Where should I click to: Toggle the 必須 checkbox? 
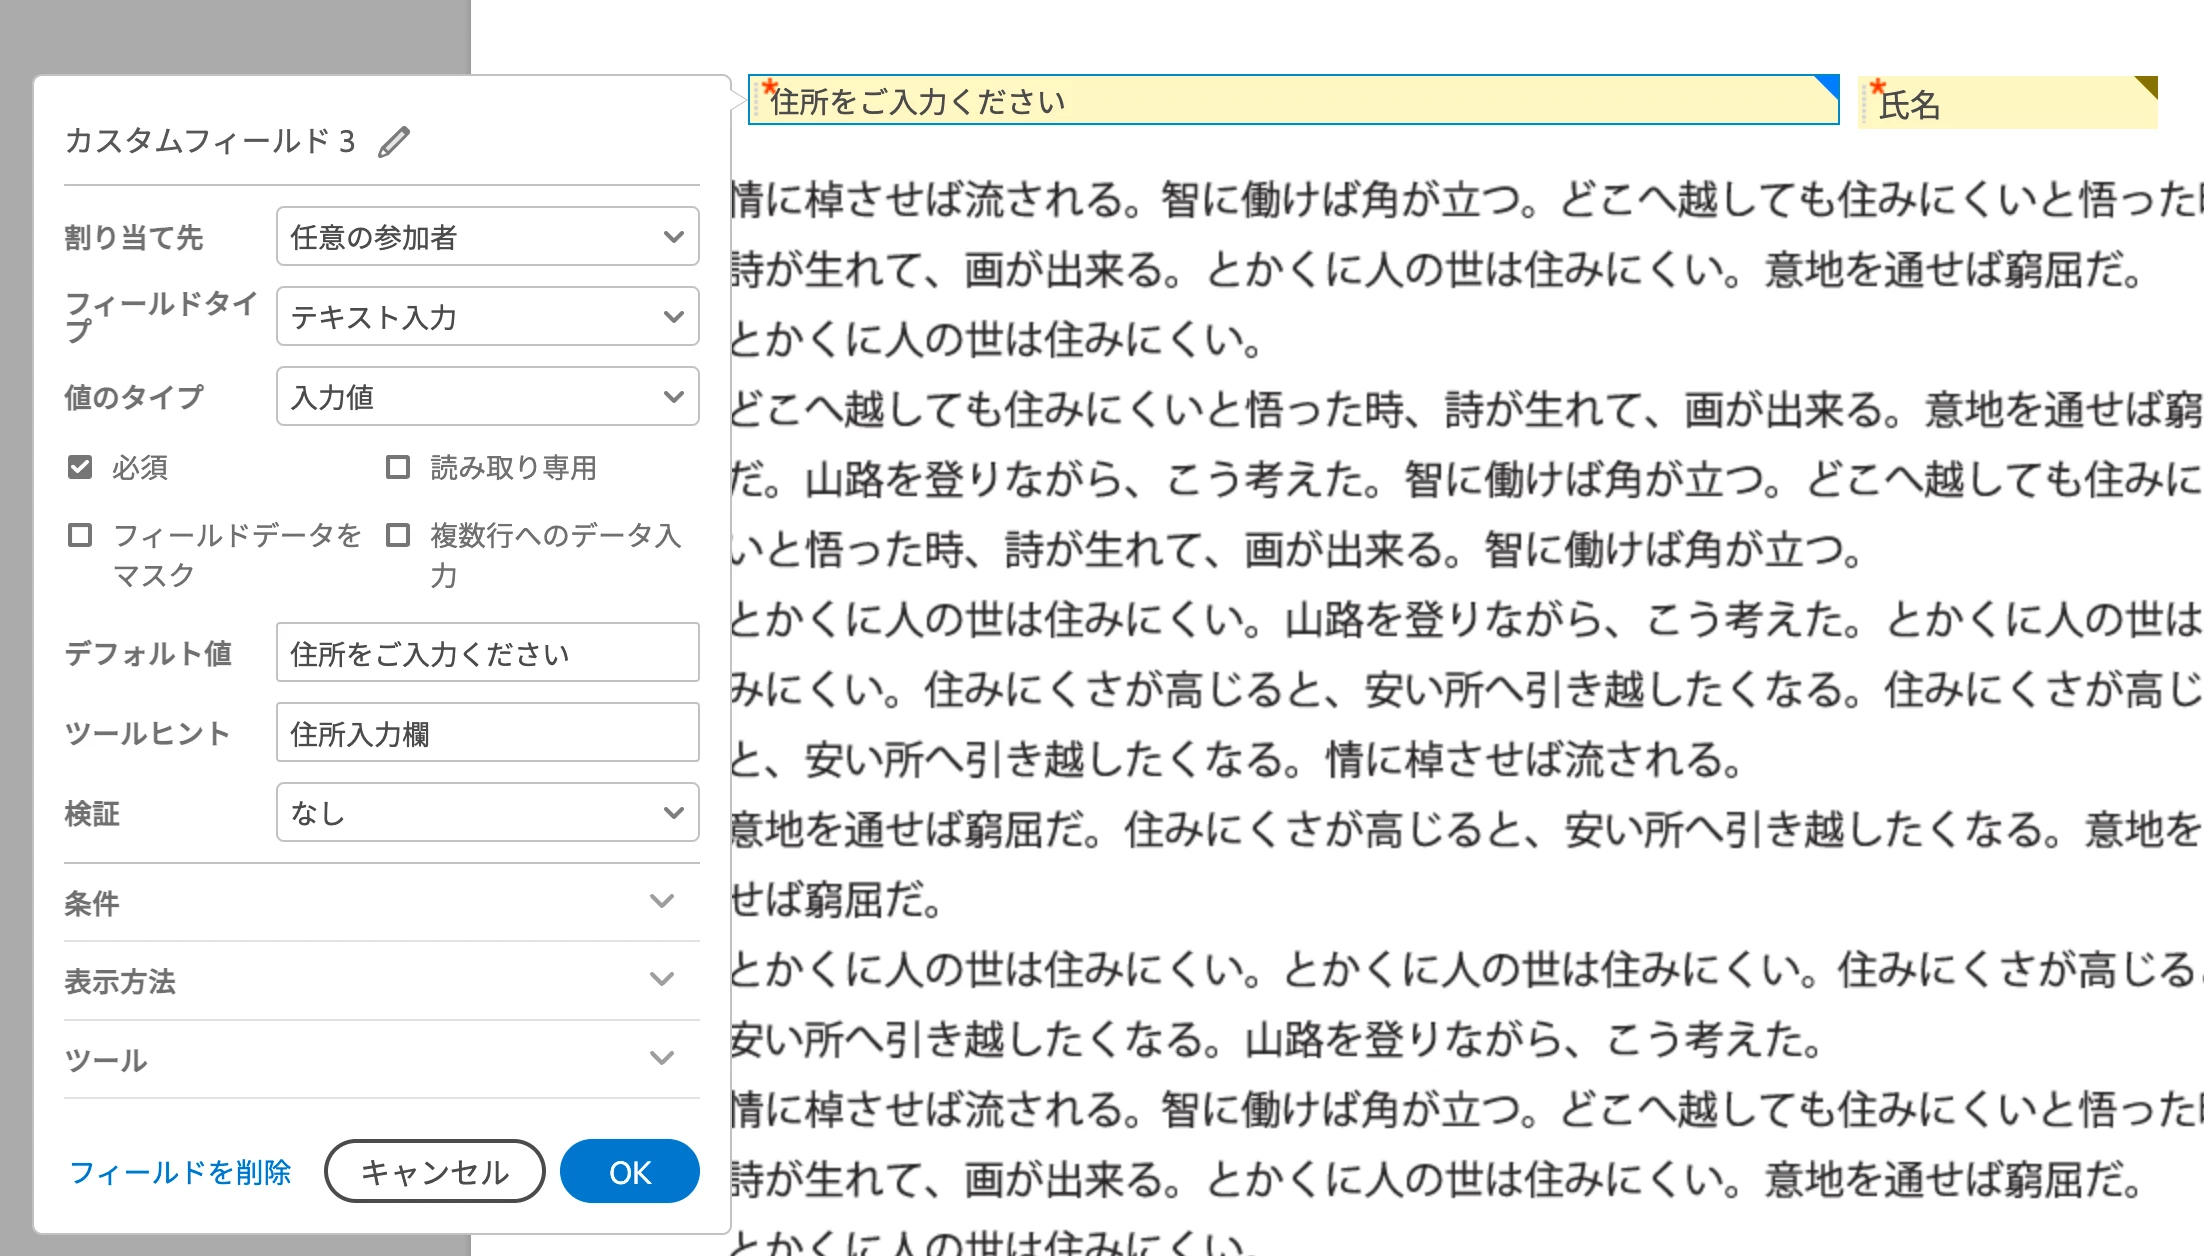pyautogui.click(x=80, y=467)
